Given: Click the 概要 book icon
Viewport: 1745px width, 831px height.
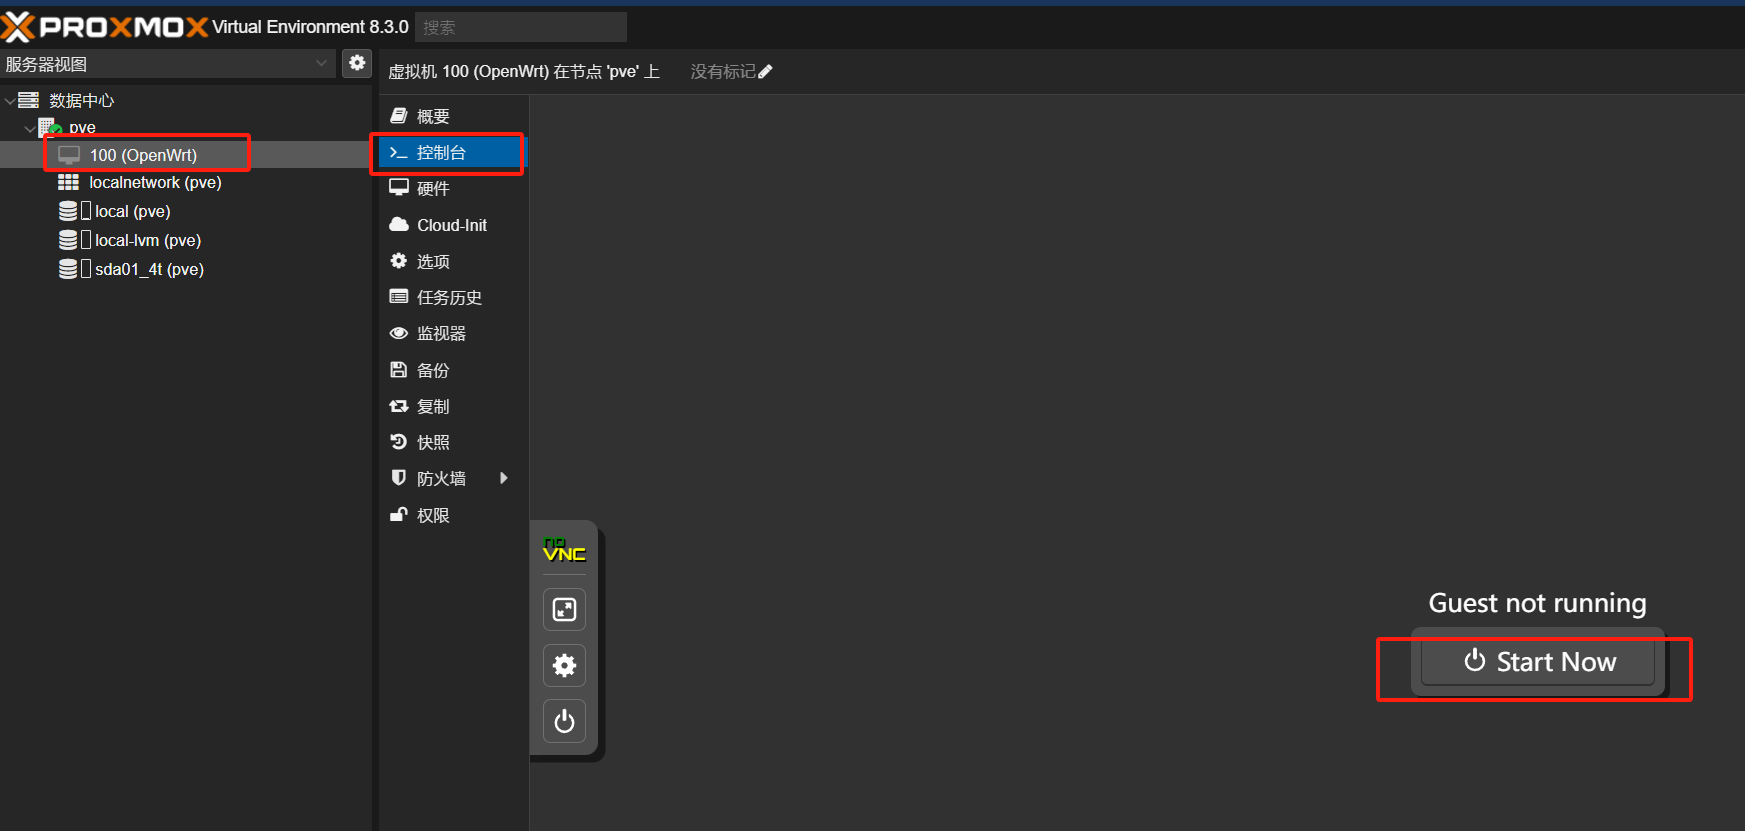Looking at the screenshot, I should click(x=399, y=116).
